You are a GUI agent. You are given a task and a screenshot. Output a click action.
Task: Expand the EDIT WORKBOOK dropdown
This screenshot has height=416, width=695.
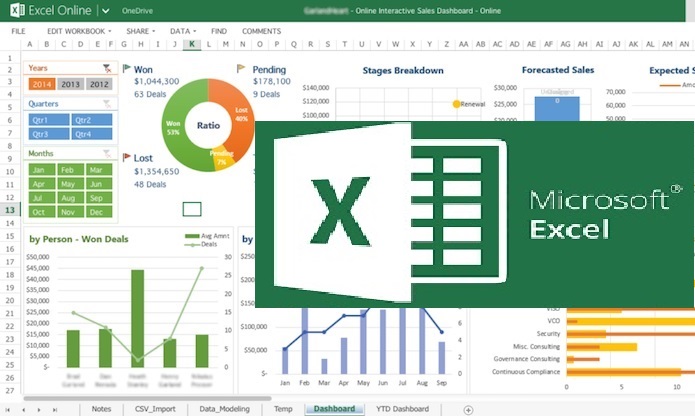[x=79, y=31]
